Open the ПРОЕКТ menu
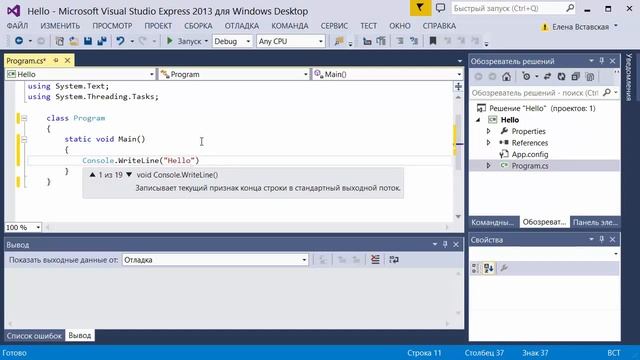Image resolution: width=640 pixels, height=360 pixels. pyautogui.click(x=158, y=26)
